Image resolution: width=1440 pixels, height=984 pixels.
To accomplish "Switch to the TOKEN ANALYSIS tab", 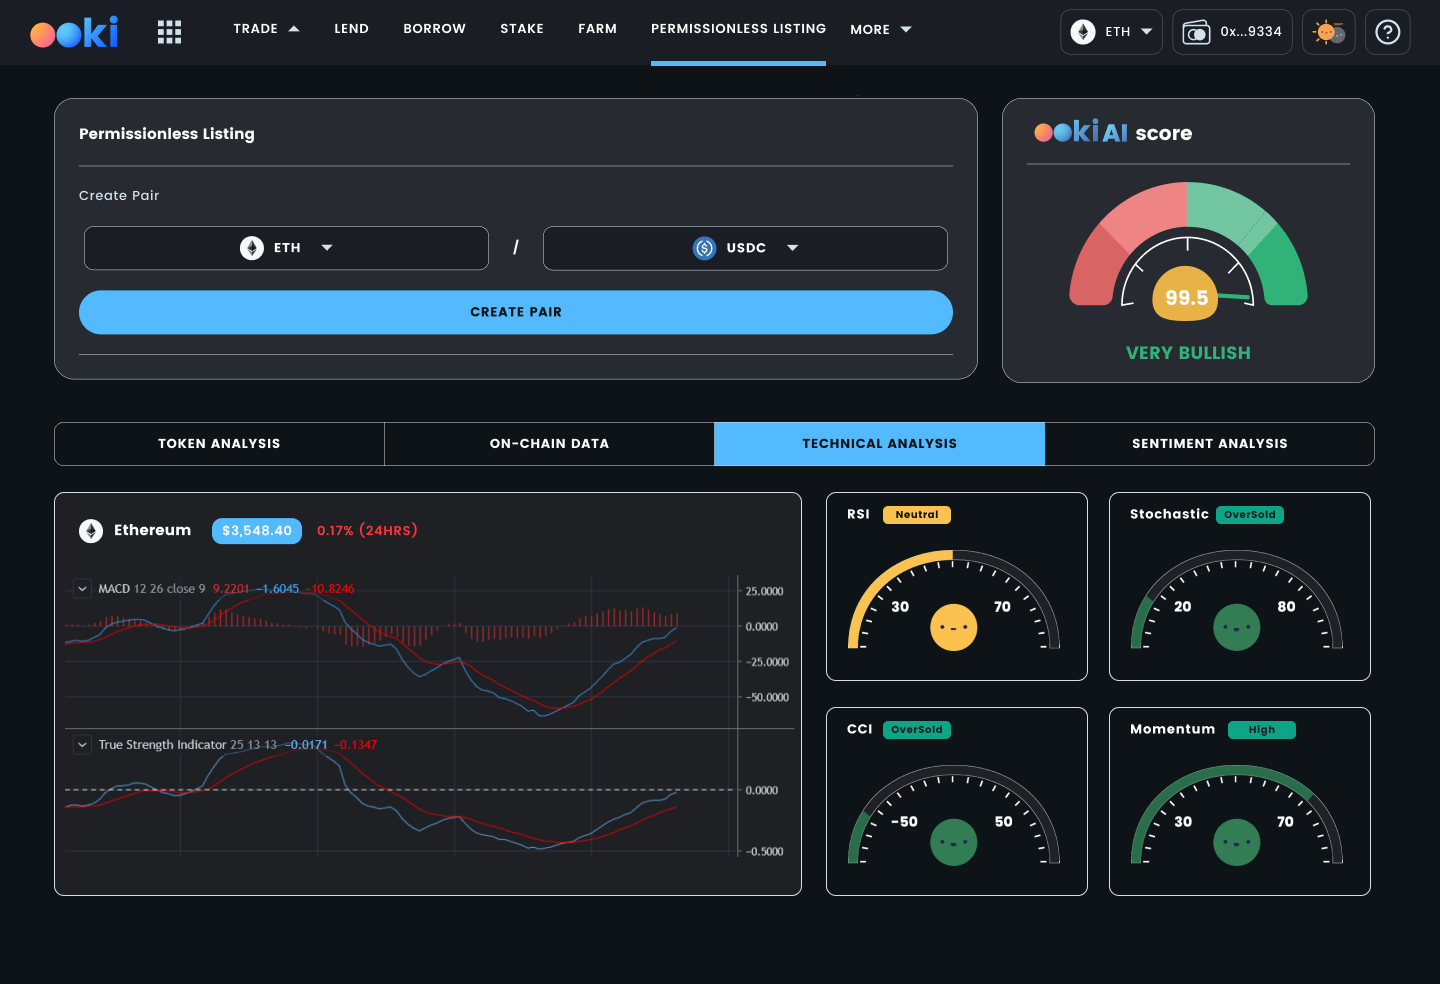I will 219,444.
